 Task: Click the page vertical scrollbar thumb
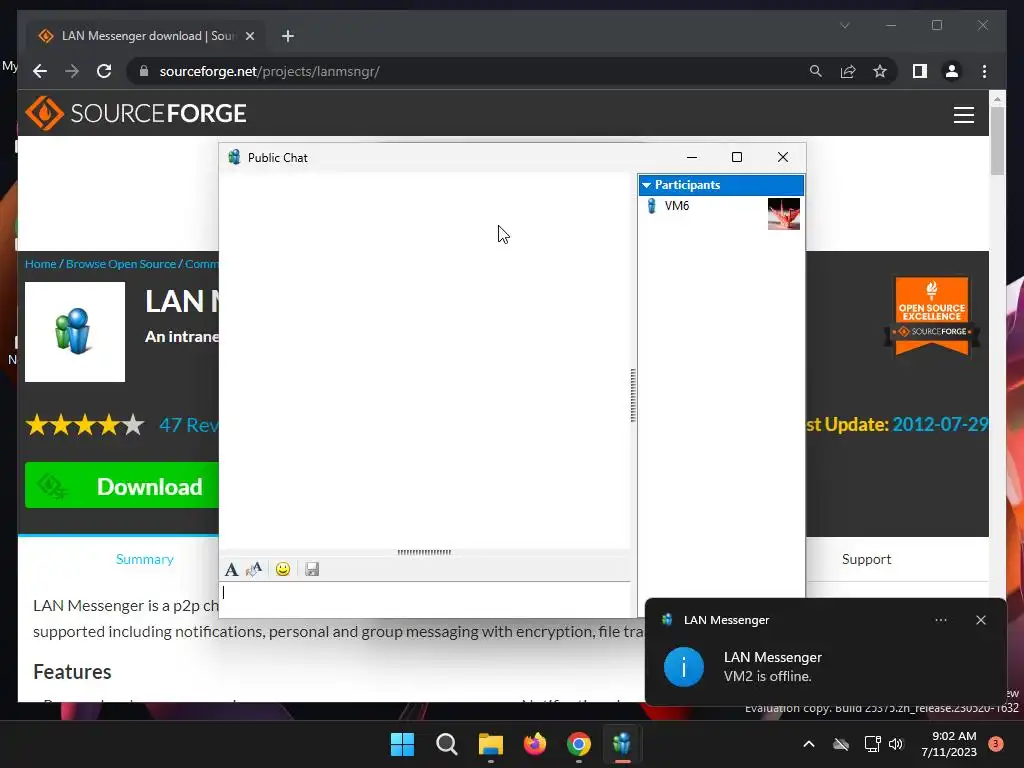(997, 141)
